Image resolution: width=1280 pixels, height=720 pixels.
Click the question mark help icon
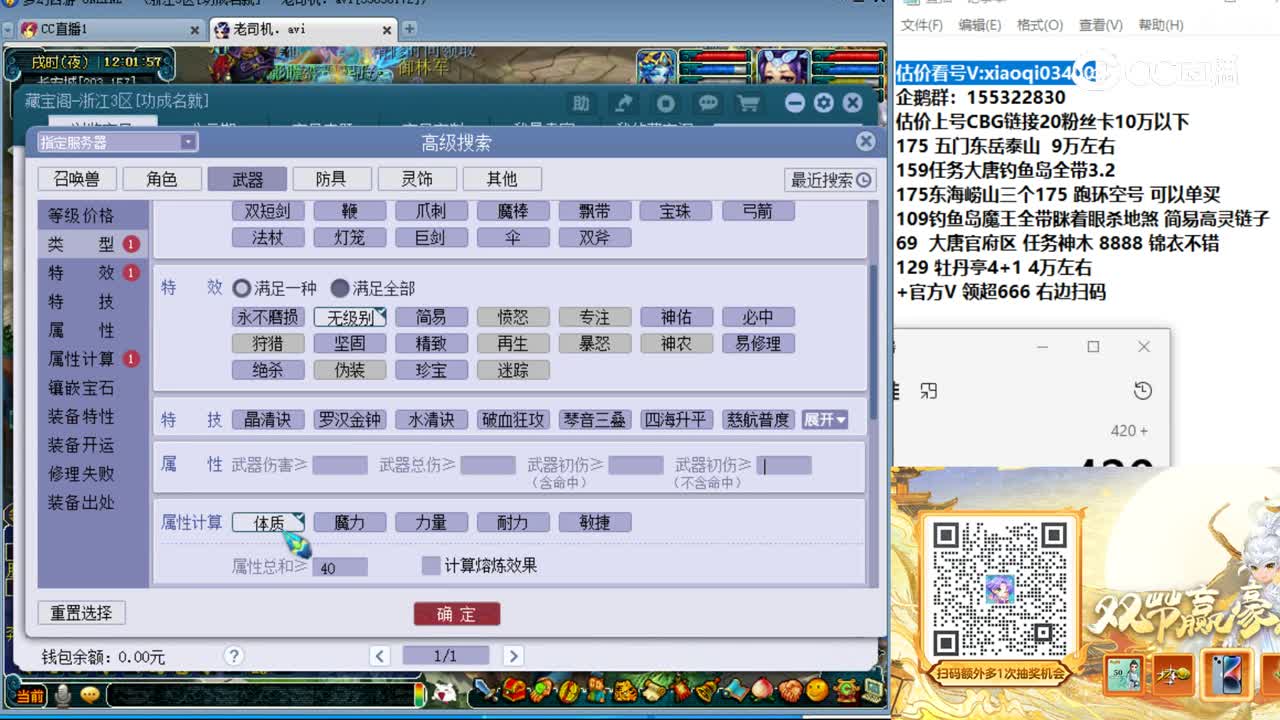pyautogui.click(x=234, y=656)
